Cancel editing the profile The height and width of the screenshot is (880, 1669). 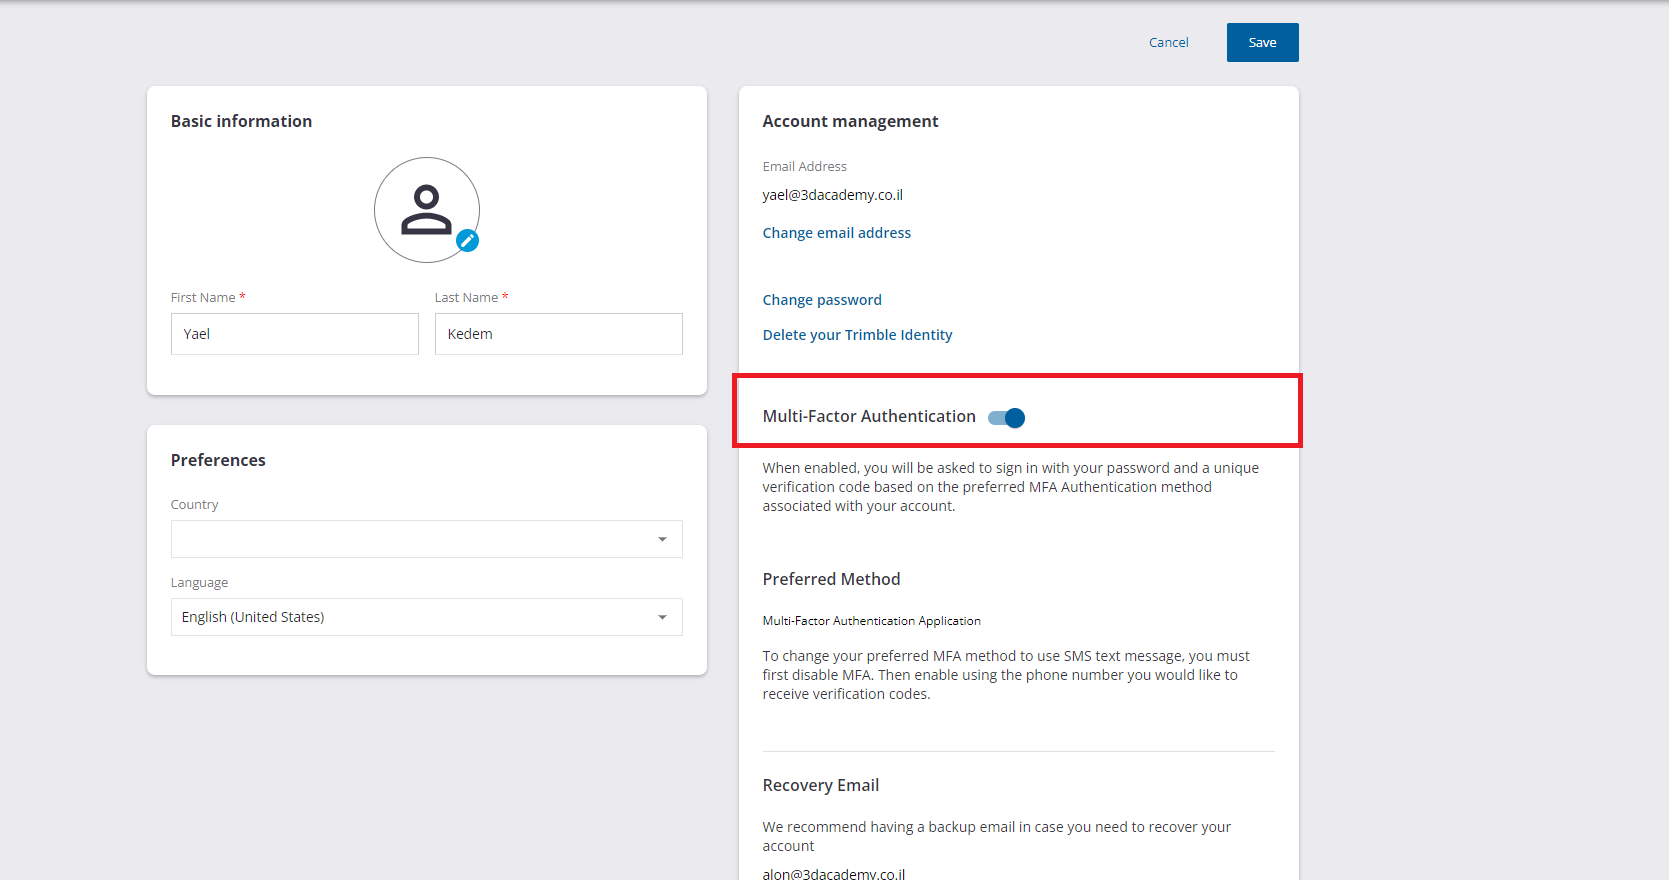[1168, 43]
